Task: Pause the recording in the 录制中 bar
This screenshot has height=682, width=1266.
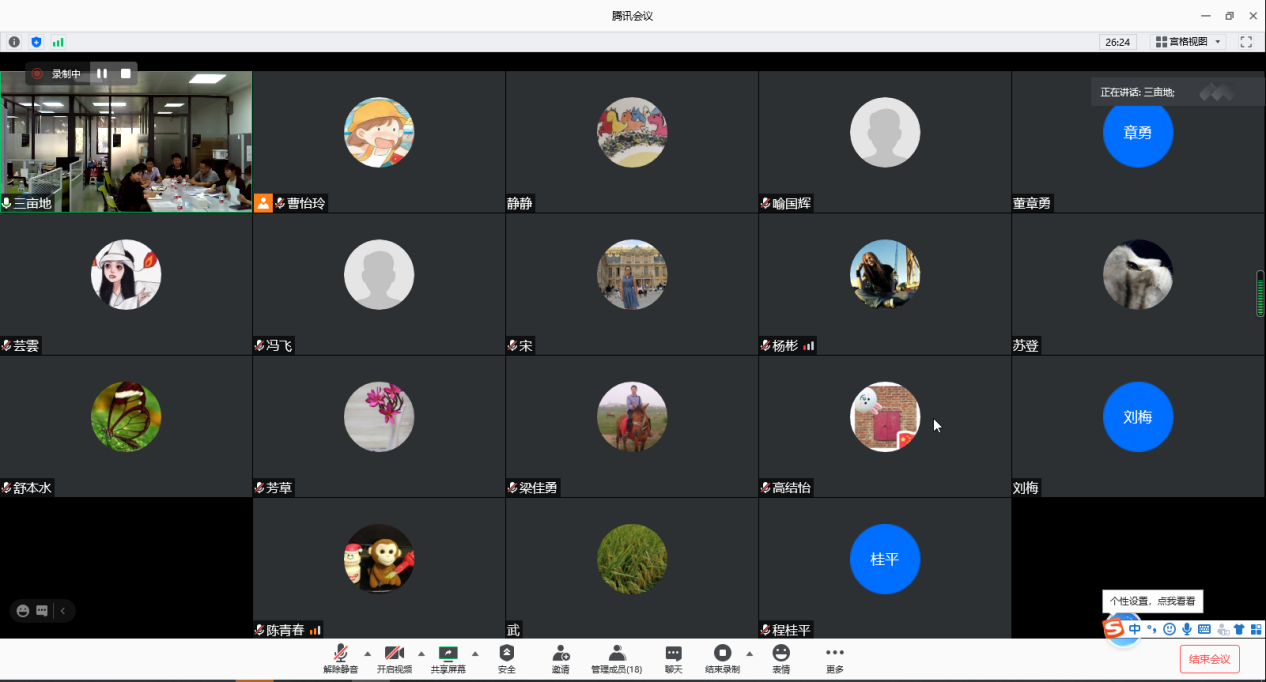Action: click(x=102, y=73)
